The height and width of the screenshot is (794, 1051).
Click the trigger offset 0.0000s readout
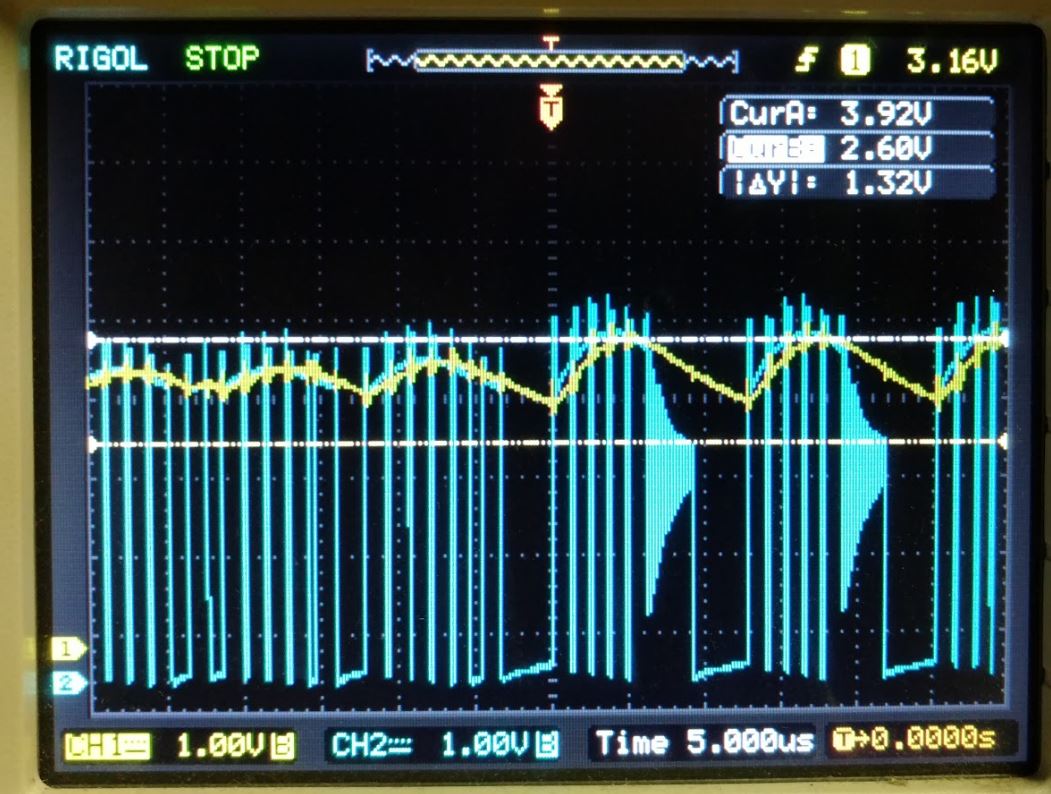[x=916, y=740]
